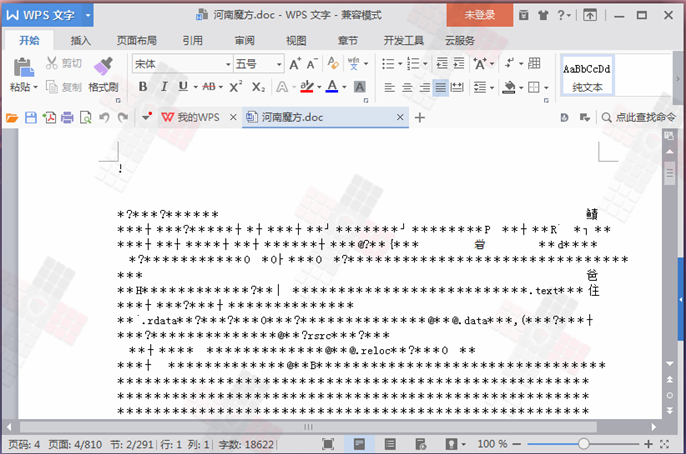This screenshot has height=454, width=686.
Task: Decrease font size with A- icon
Action: tap(312, 64)
